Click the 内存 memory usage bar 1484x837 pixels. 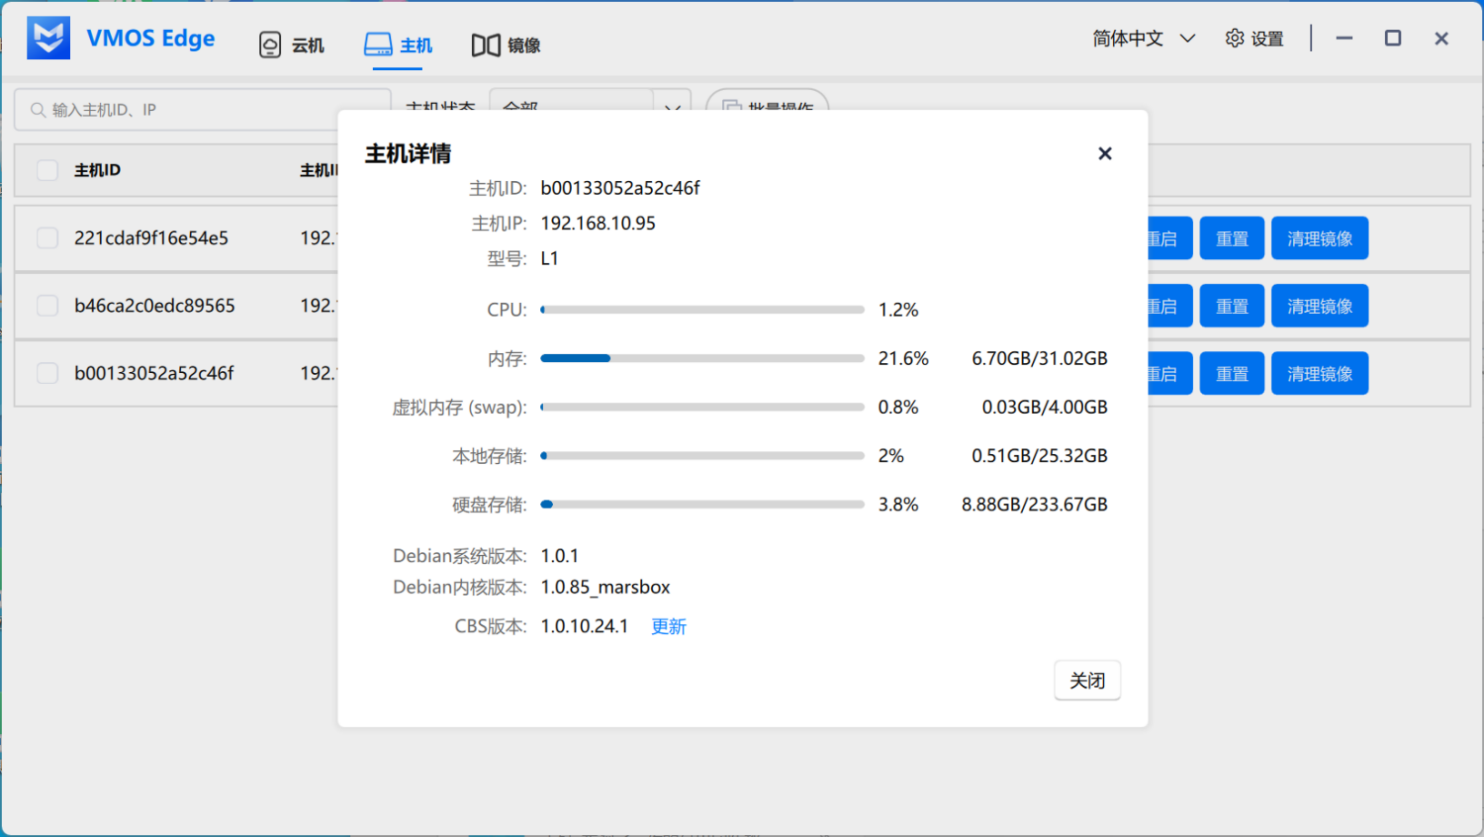point(702,358)
